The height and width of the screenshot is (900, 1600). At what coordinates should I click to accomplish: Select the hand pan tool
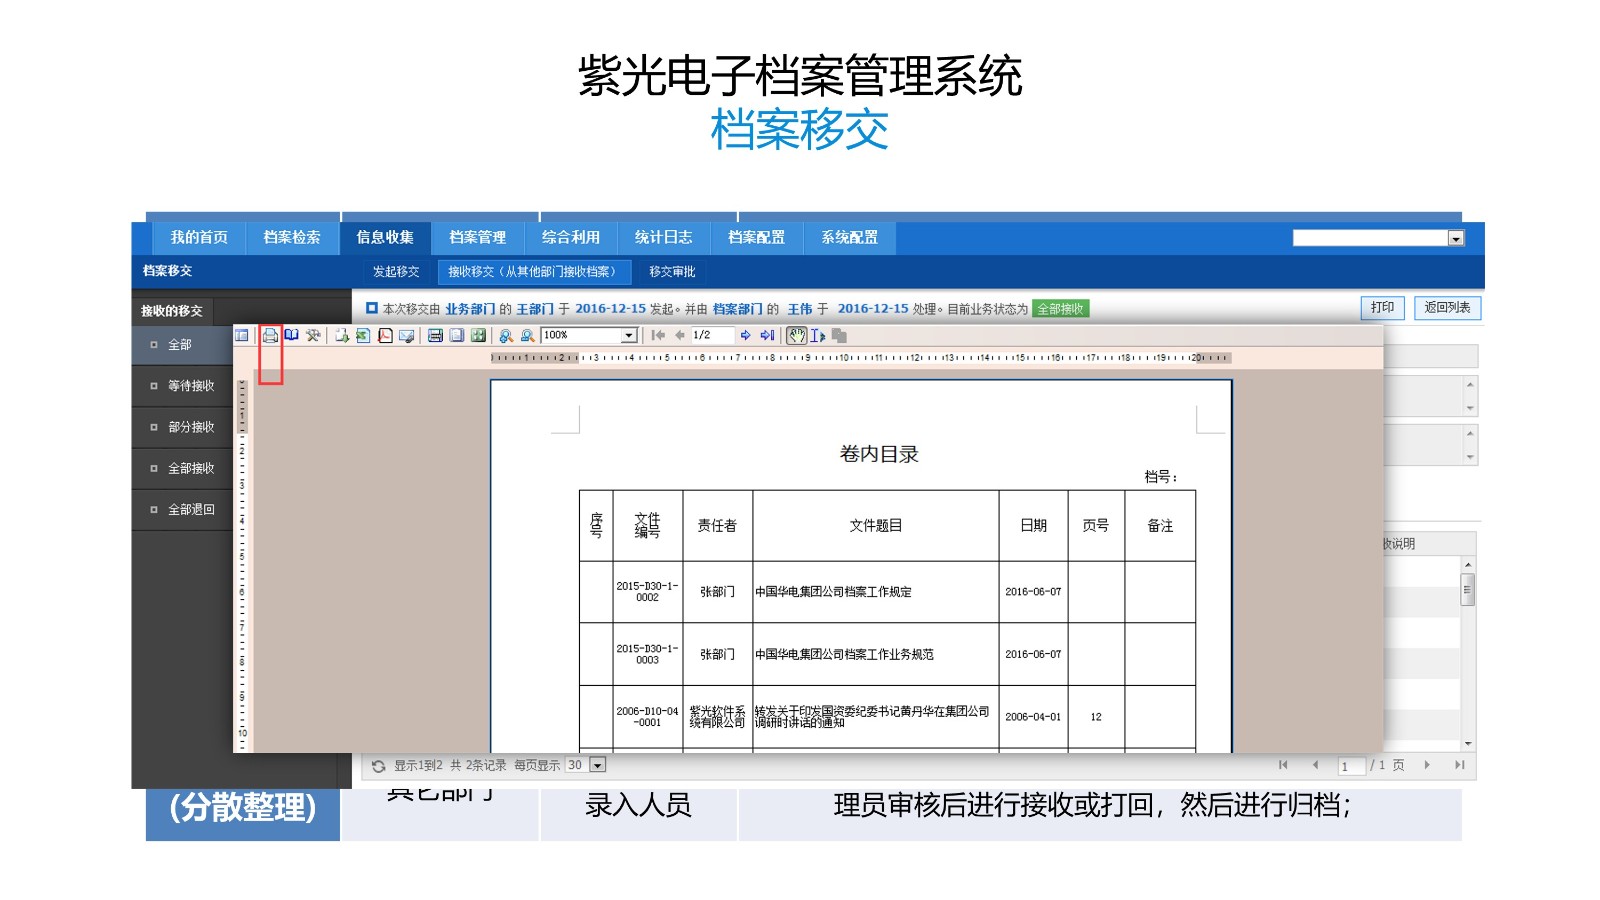(797, 336)
